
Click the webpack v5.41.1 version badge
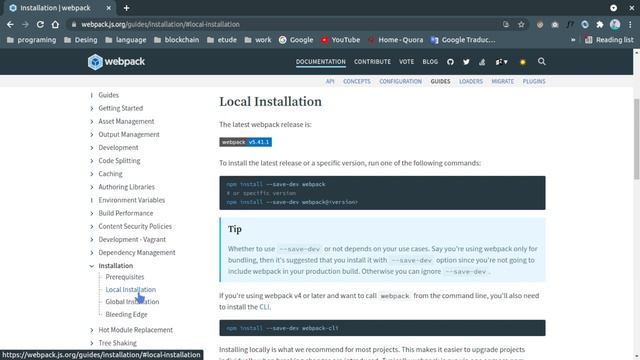coord(246,142)
